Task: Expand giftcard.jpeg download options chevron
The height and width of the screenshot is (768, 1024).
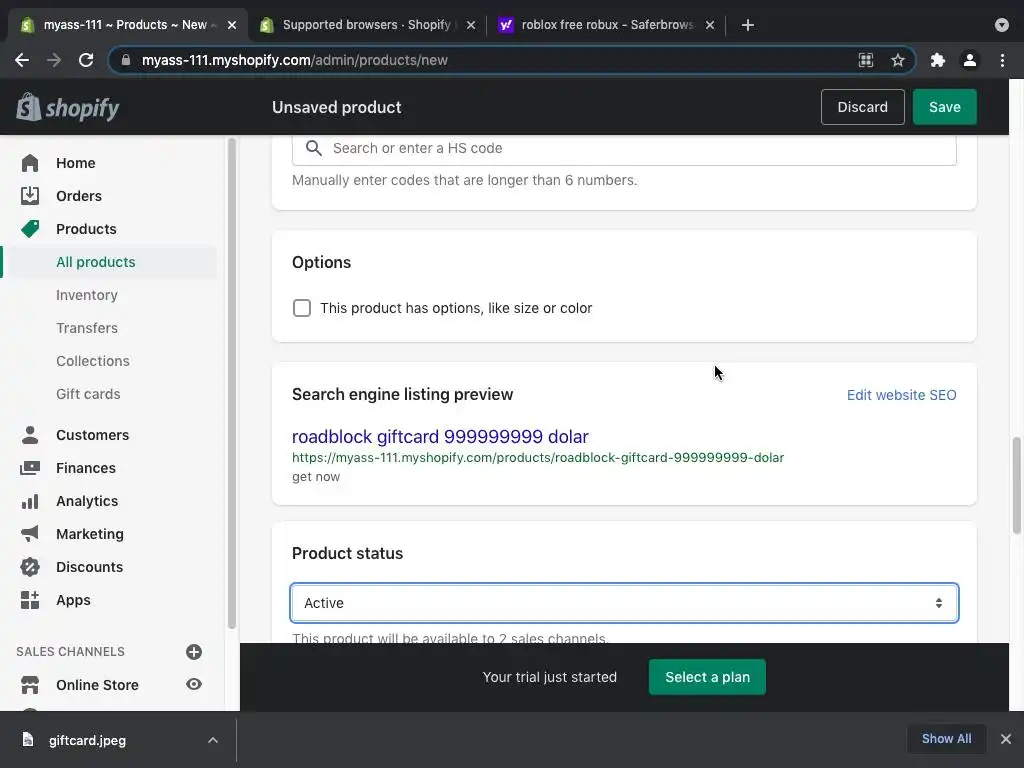Action: click(x=212, y=740)
